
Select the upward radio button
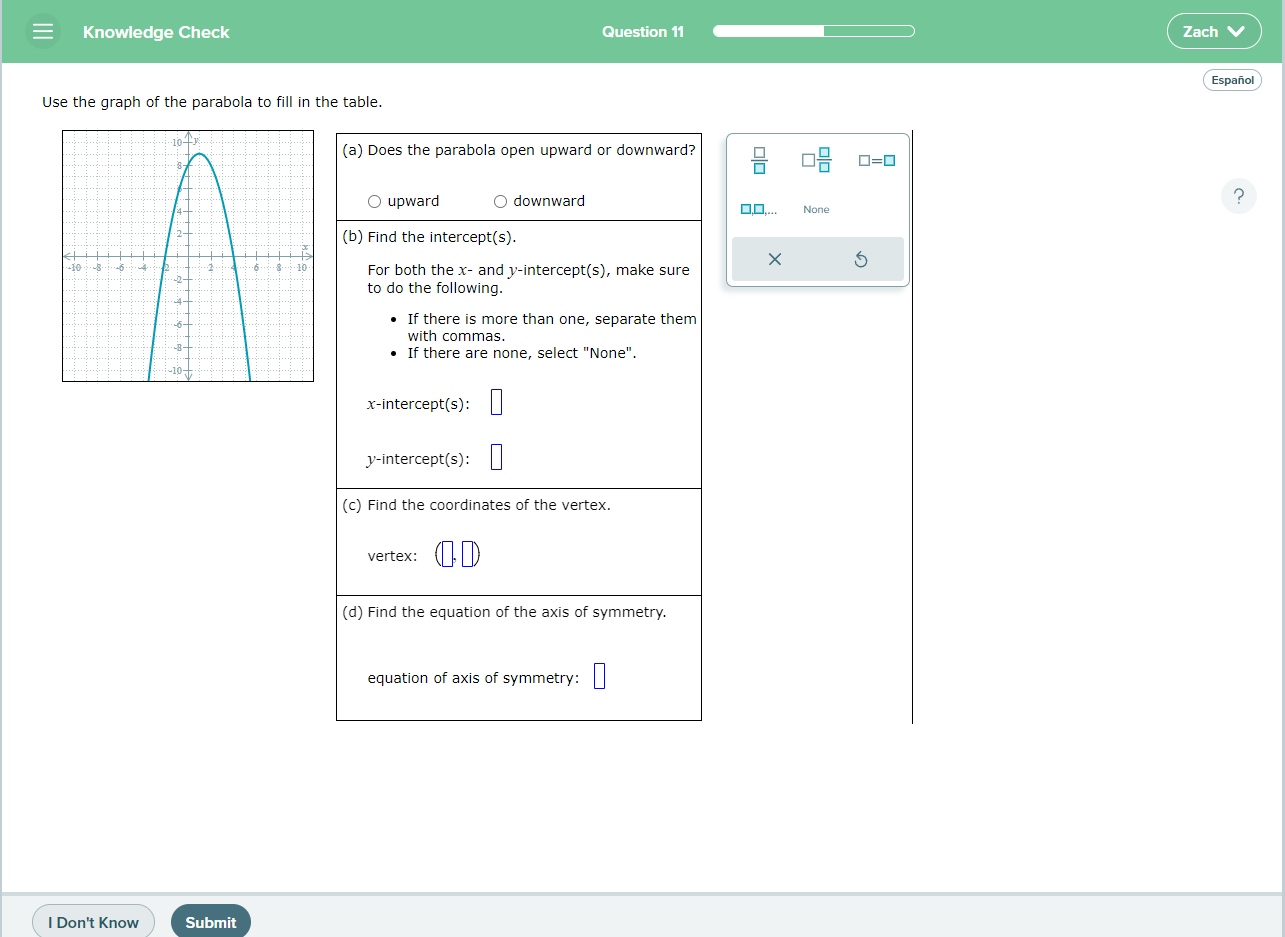tap(374, 201)
